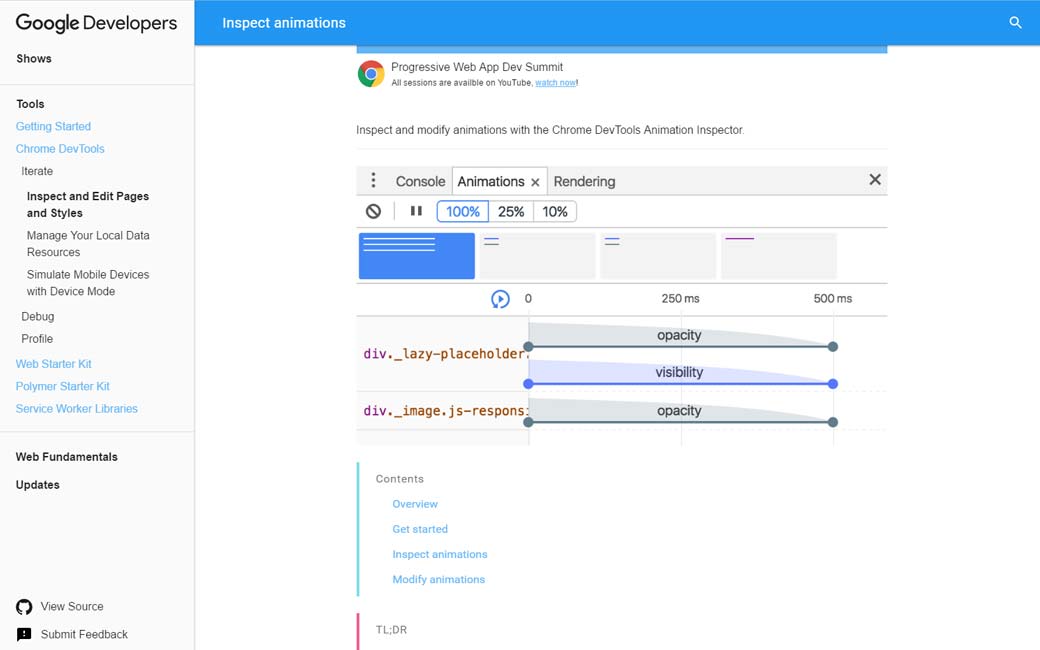This screenshot has height=650, width=1040.
Task: Click the Submit Feedback icon
Action: (24, 634)
